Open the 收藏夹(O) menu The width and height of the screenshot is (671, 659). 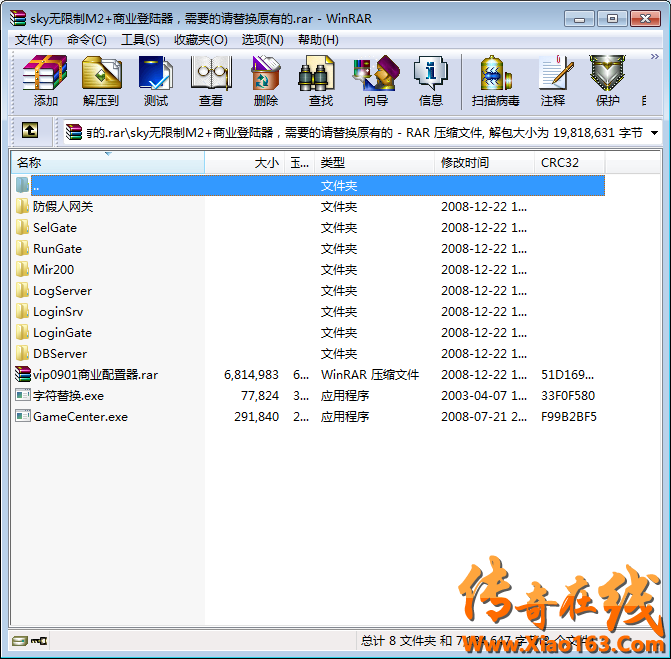tap(201, 40)
